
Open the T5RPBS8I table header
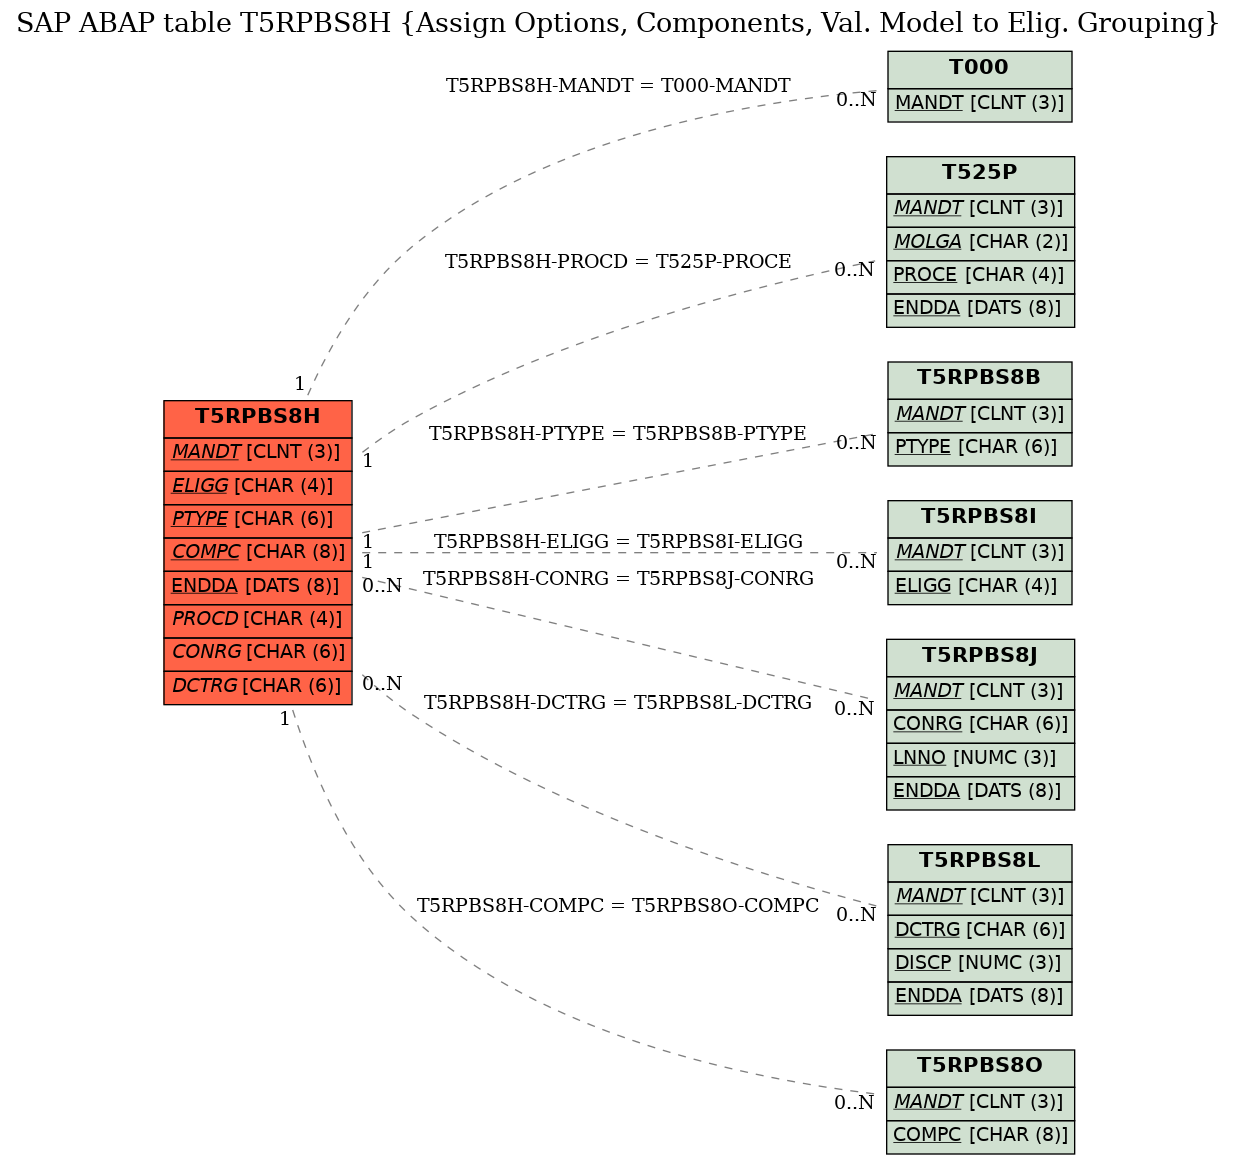980,517
